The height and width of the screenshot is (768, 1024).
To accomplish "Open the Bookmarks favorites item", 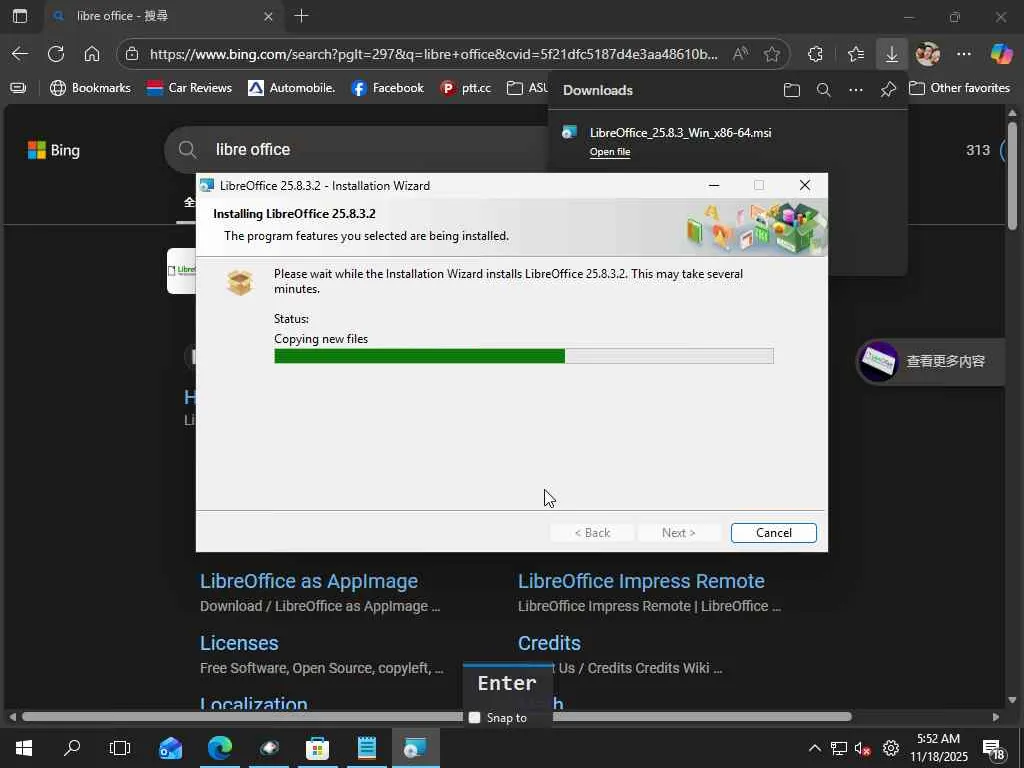I will coord(90,88).
